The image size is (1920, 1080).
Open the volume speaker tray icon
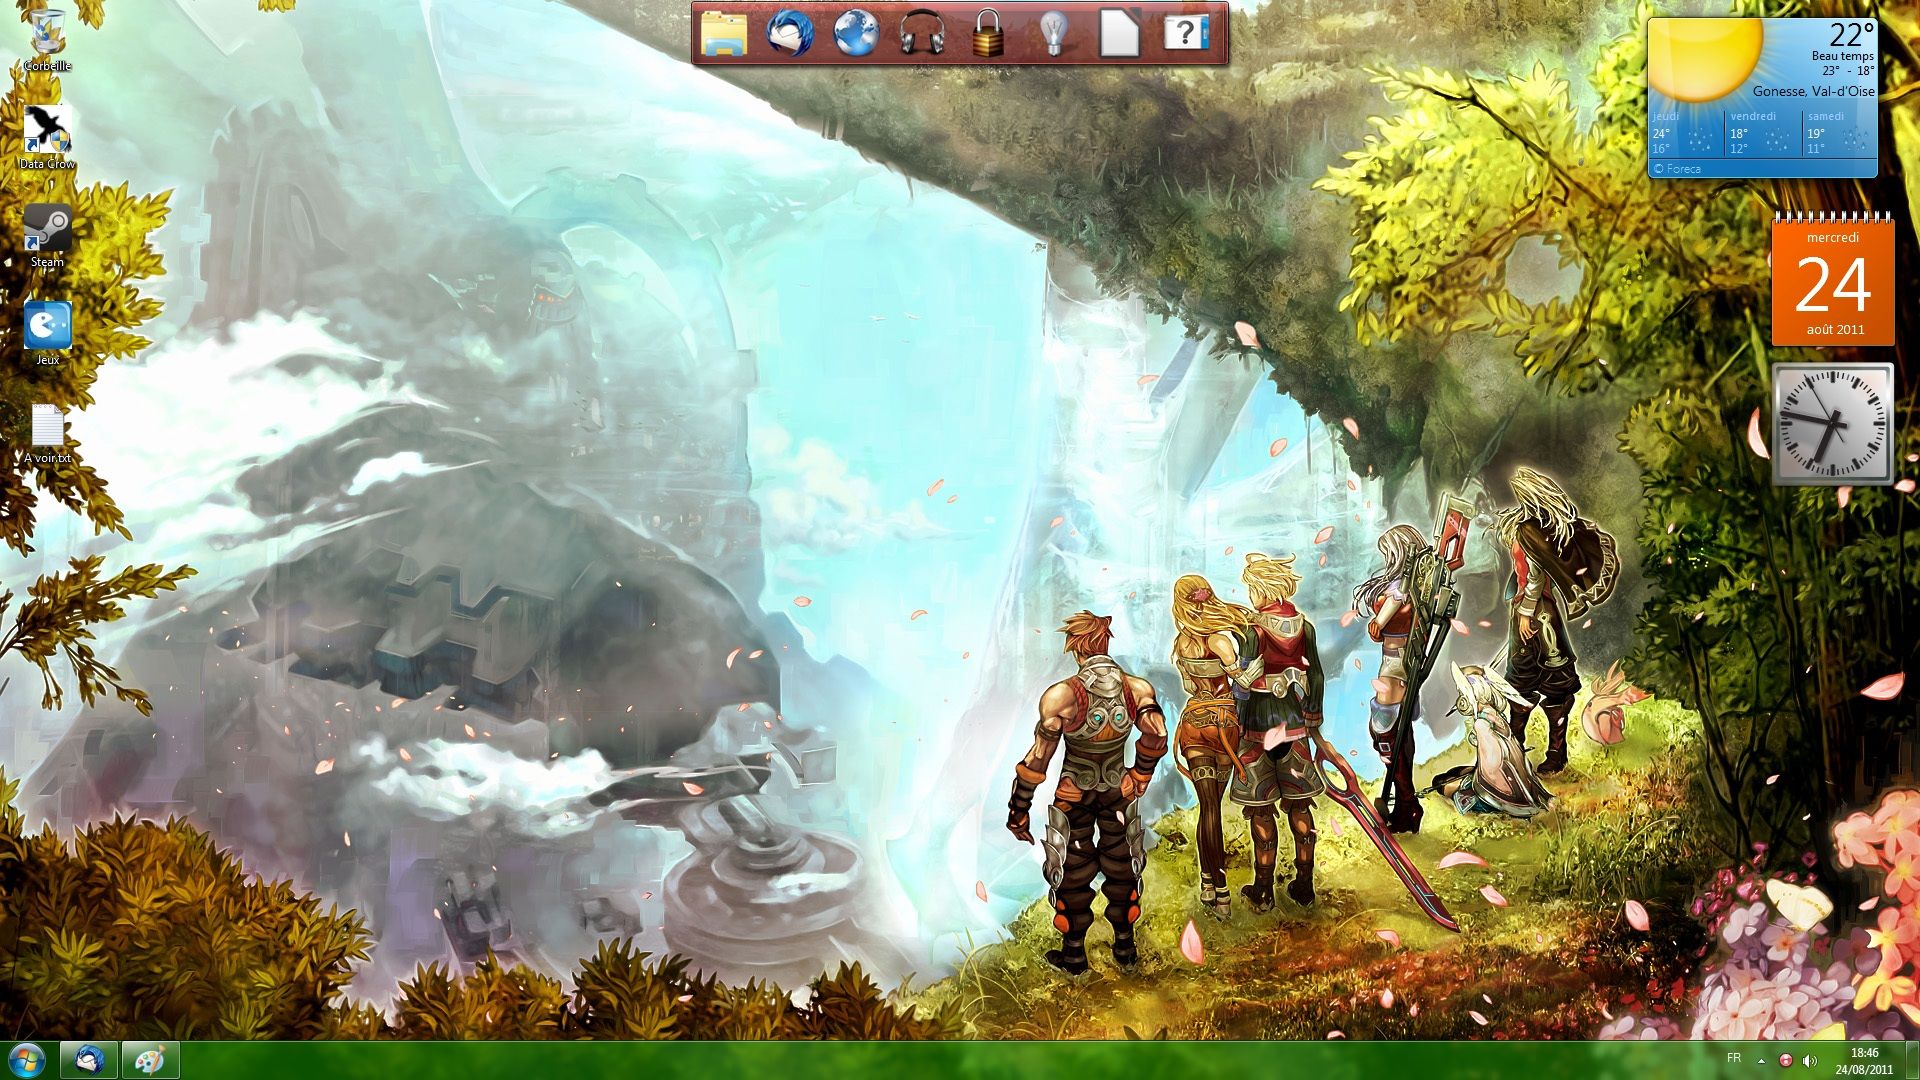[x=1809, y=1060]
